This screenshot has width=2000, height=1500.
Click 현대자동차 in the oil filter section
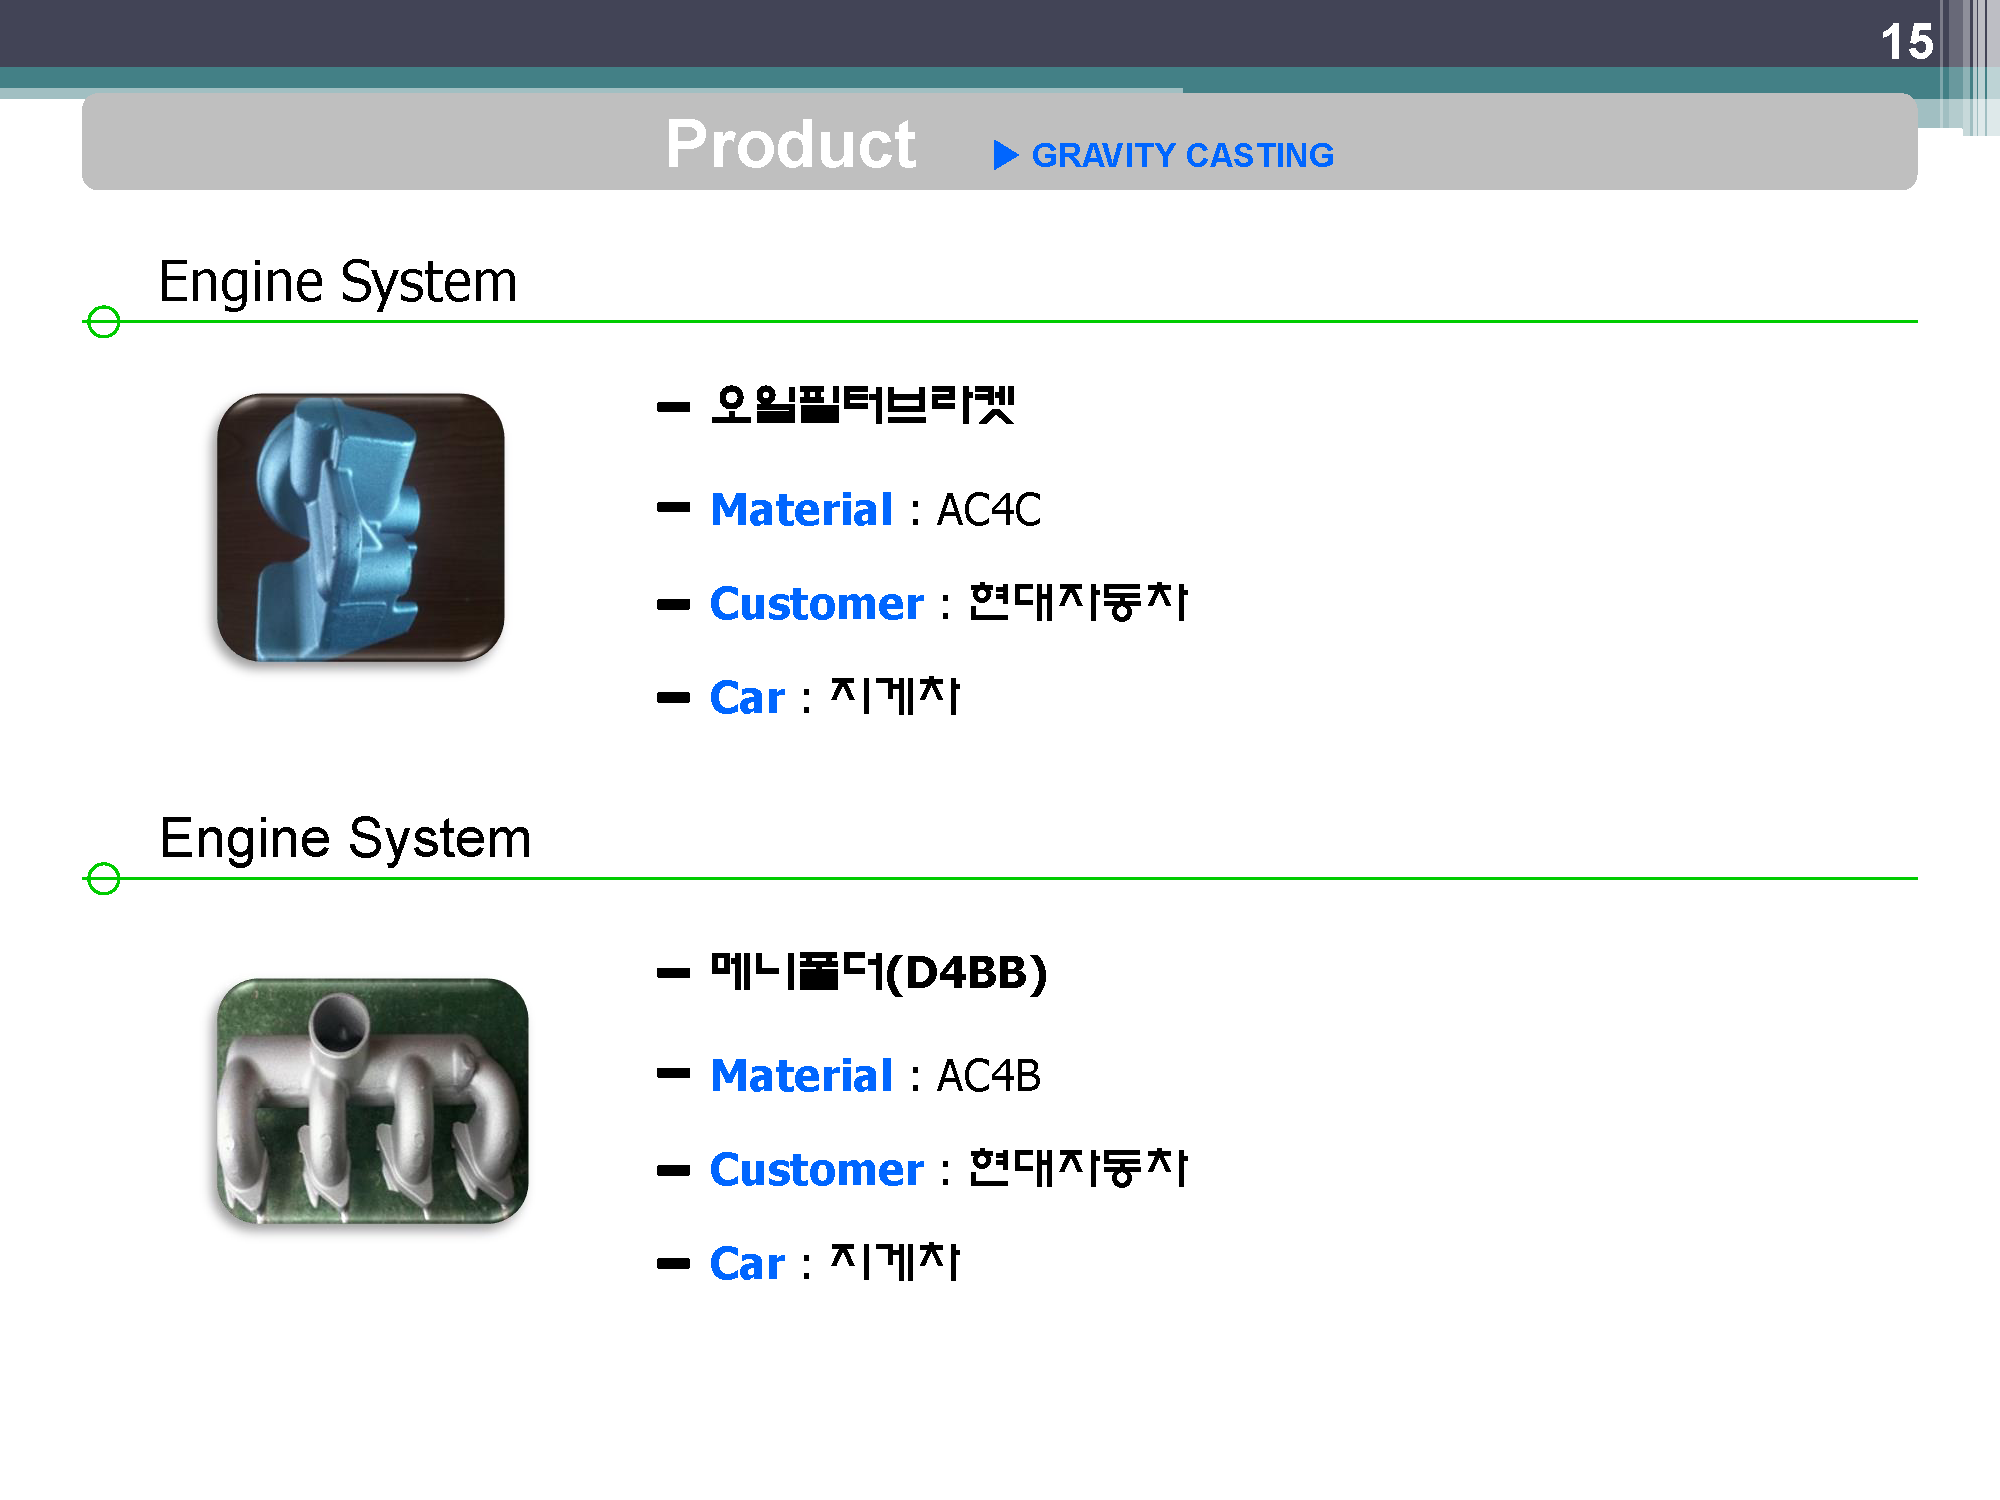click(x=1078, y=602)
